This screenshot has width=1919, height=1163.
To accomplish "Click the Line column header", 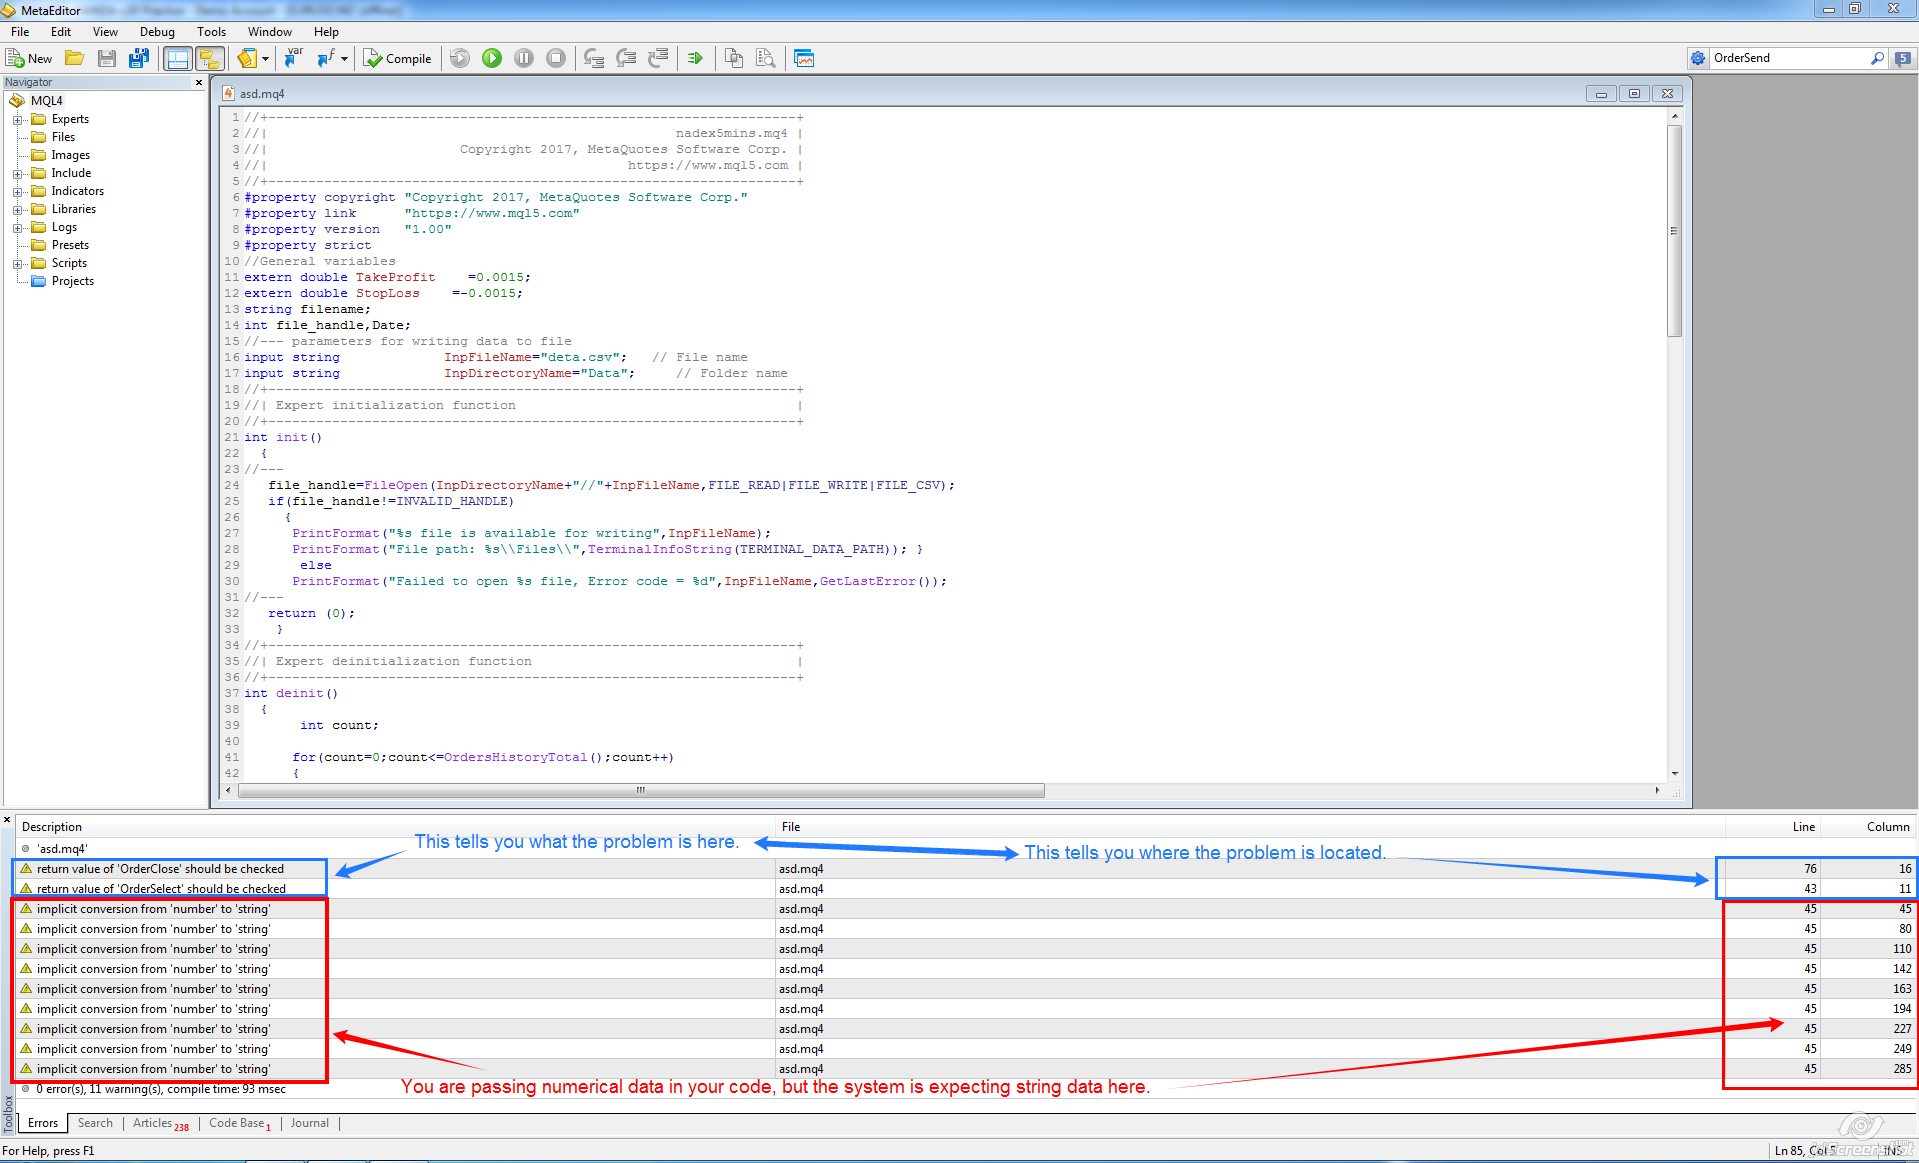I will [x=1771, y=827].
